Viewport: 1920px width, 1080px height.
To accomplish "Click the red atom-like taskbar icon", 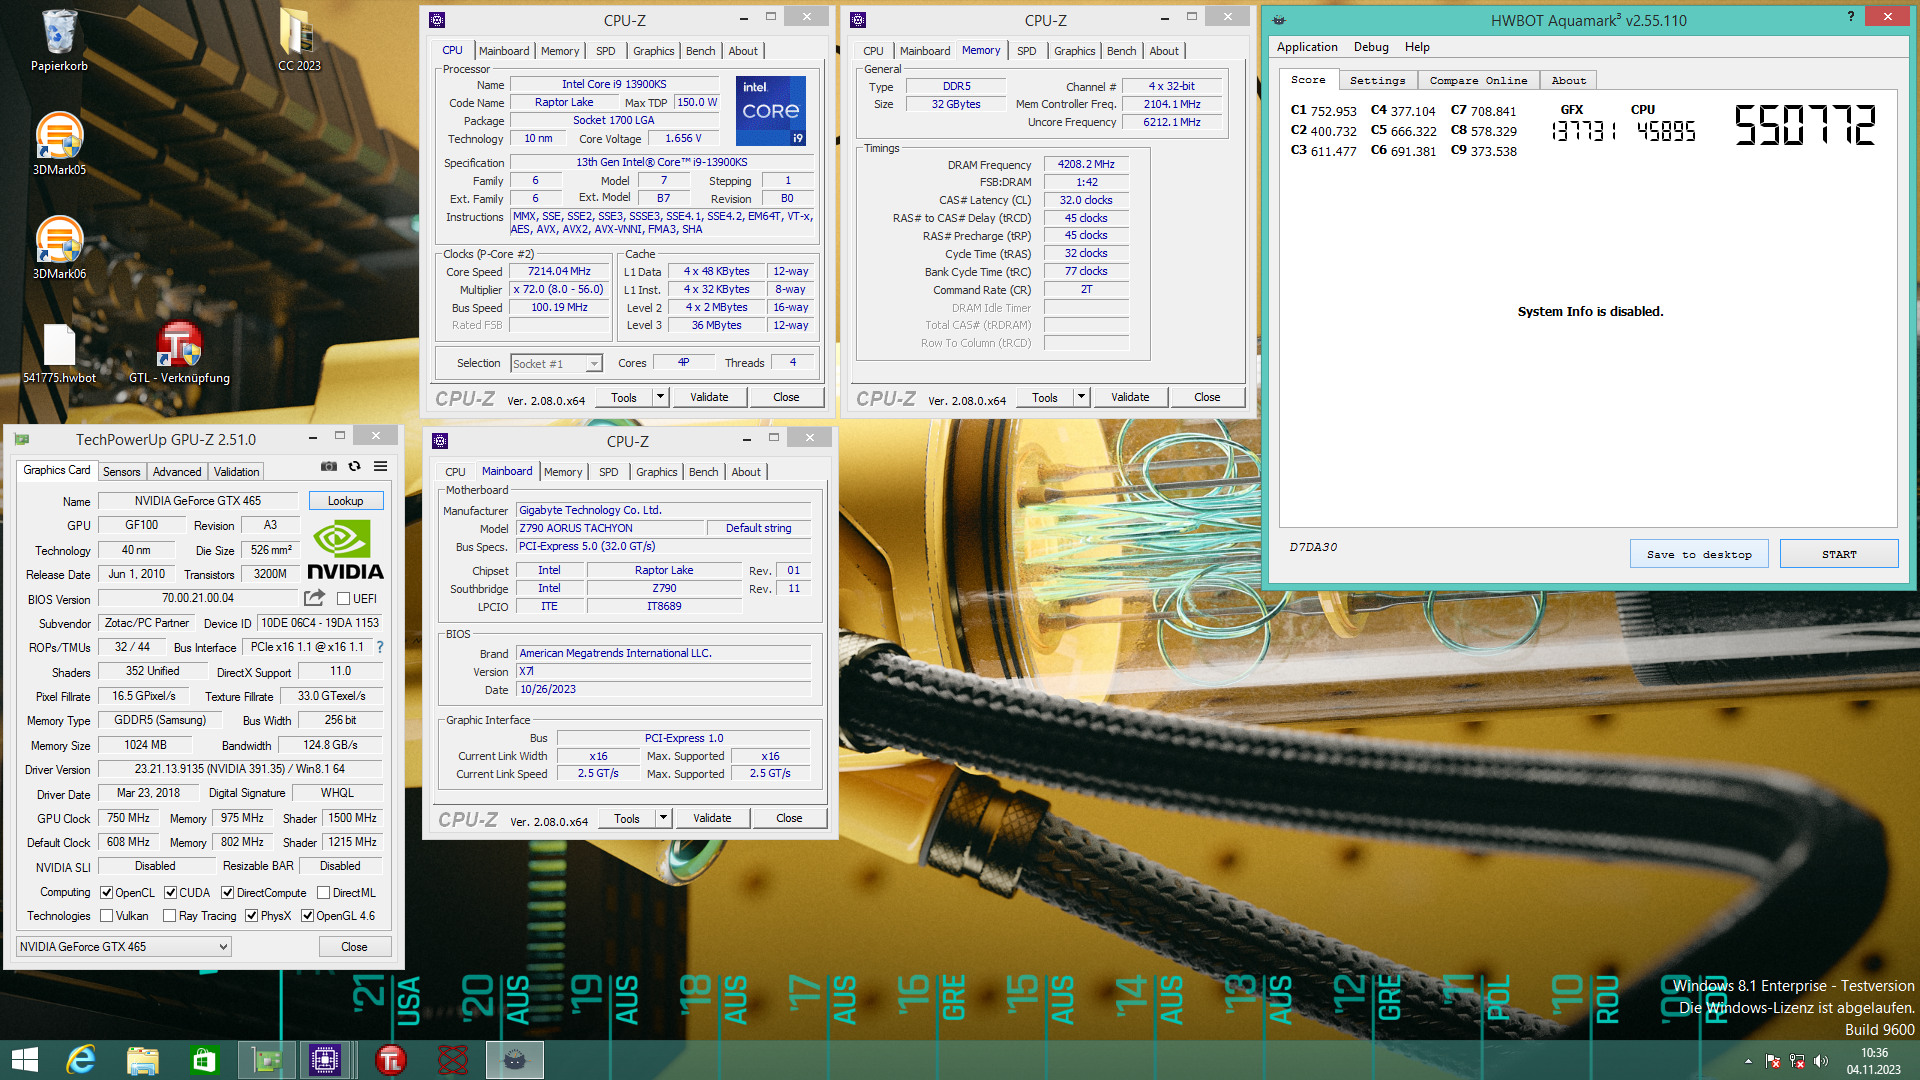I will (x=453, y=1060).
